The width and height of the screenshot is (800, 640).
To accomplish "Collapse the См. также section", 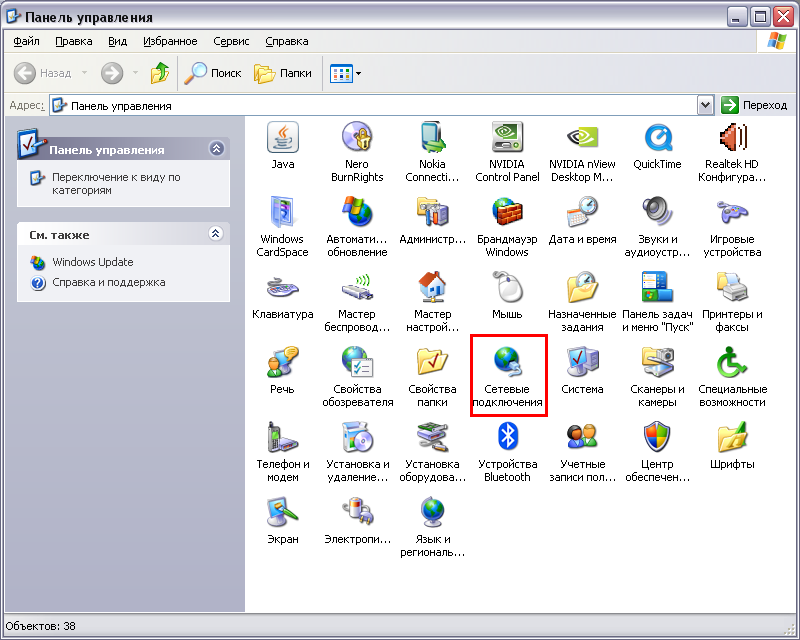I will coord(216,234).
